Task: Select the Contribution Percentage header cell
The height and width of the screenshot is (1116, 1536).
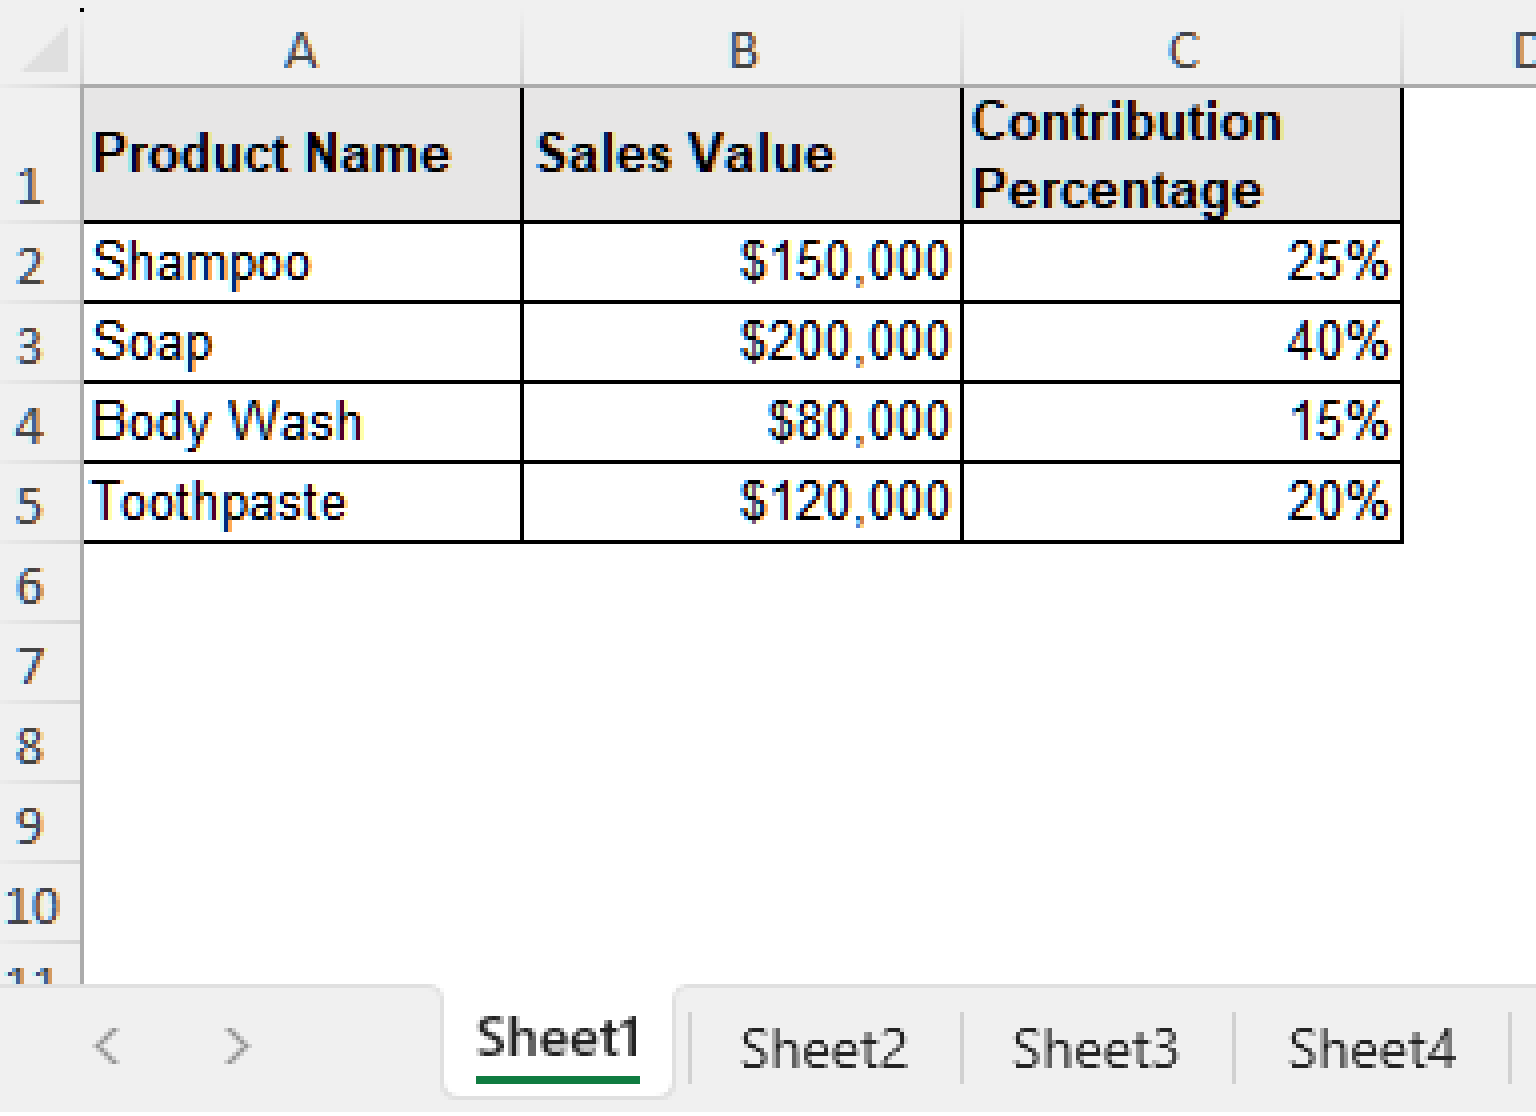Action: coord(1183,153)
